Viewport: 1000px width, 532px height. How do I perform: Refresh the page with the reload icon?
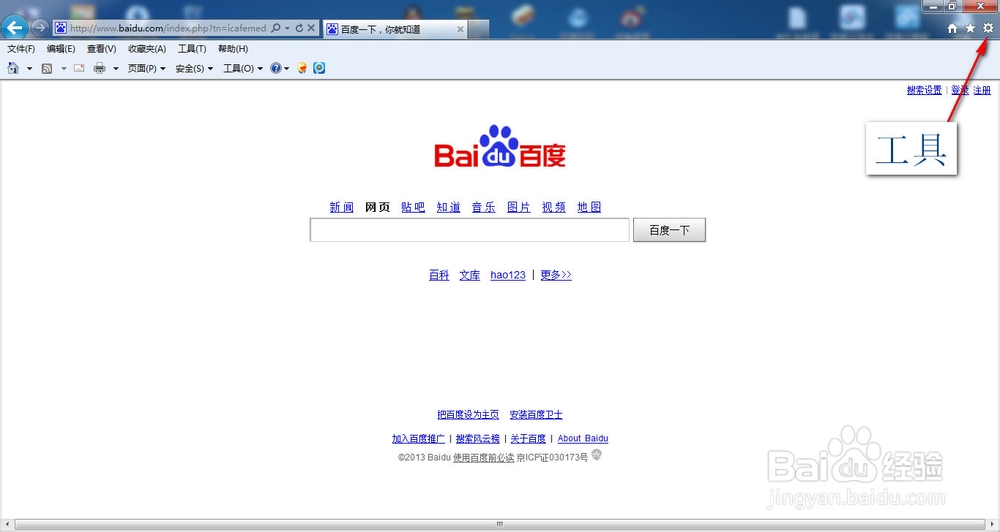point(299,28)
